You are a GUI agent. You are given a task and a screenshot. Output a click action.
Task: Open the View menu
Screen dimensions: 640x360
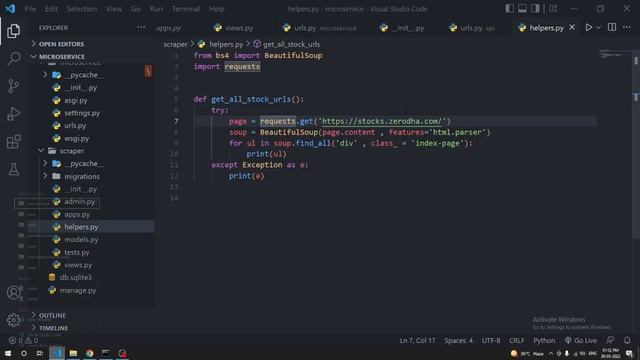[x=114, y=9]
